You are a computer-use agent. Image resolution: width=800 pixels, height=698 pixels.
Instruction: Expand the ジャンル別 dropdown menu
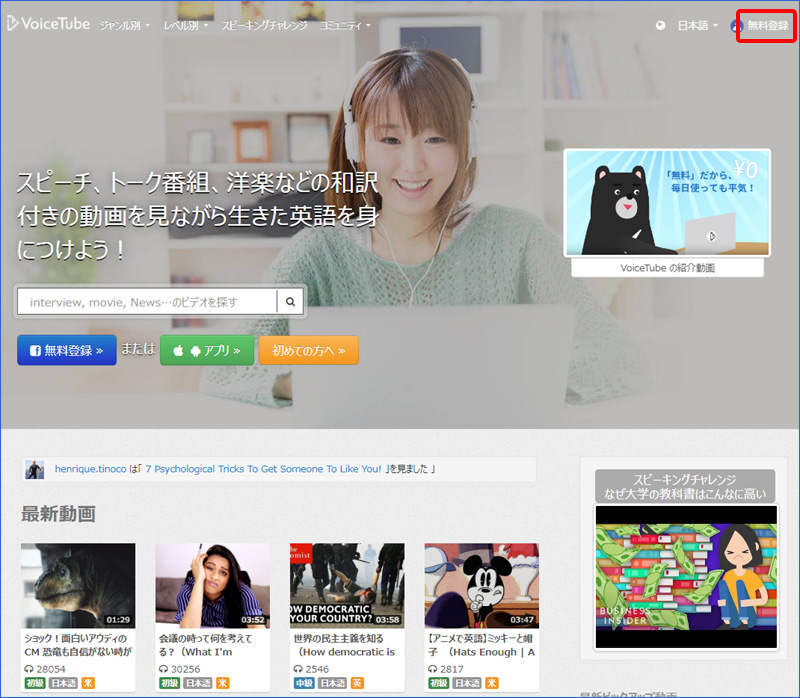123,25
